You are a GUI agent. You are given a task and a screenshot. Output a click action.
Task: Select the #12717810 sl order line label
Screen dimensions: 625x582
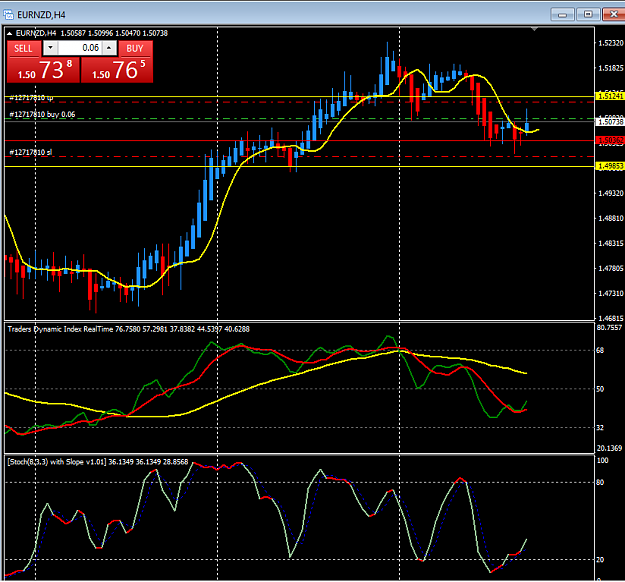tap(31, 152)
